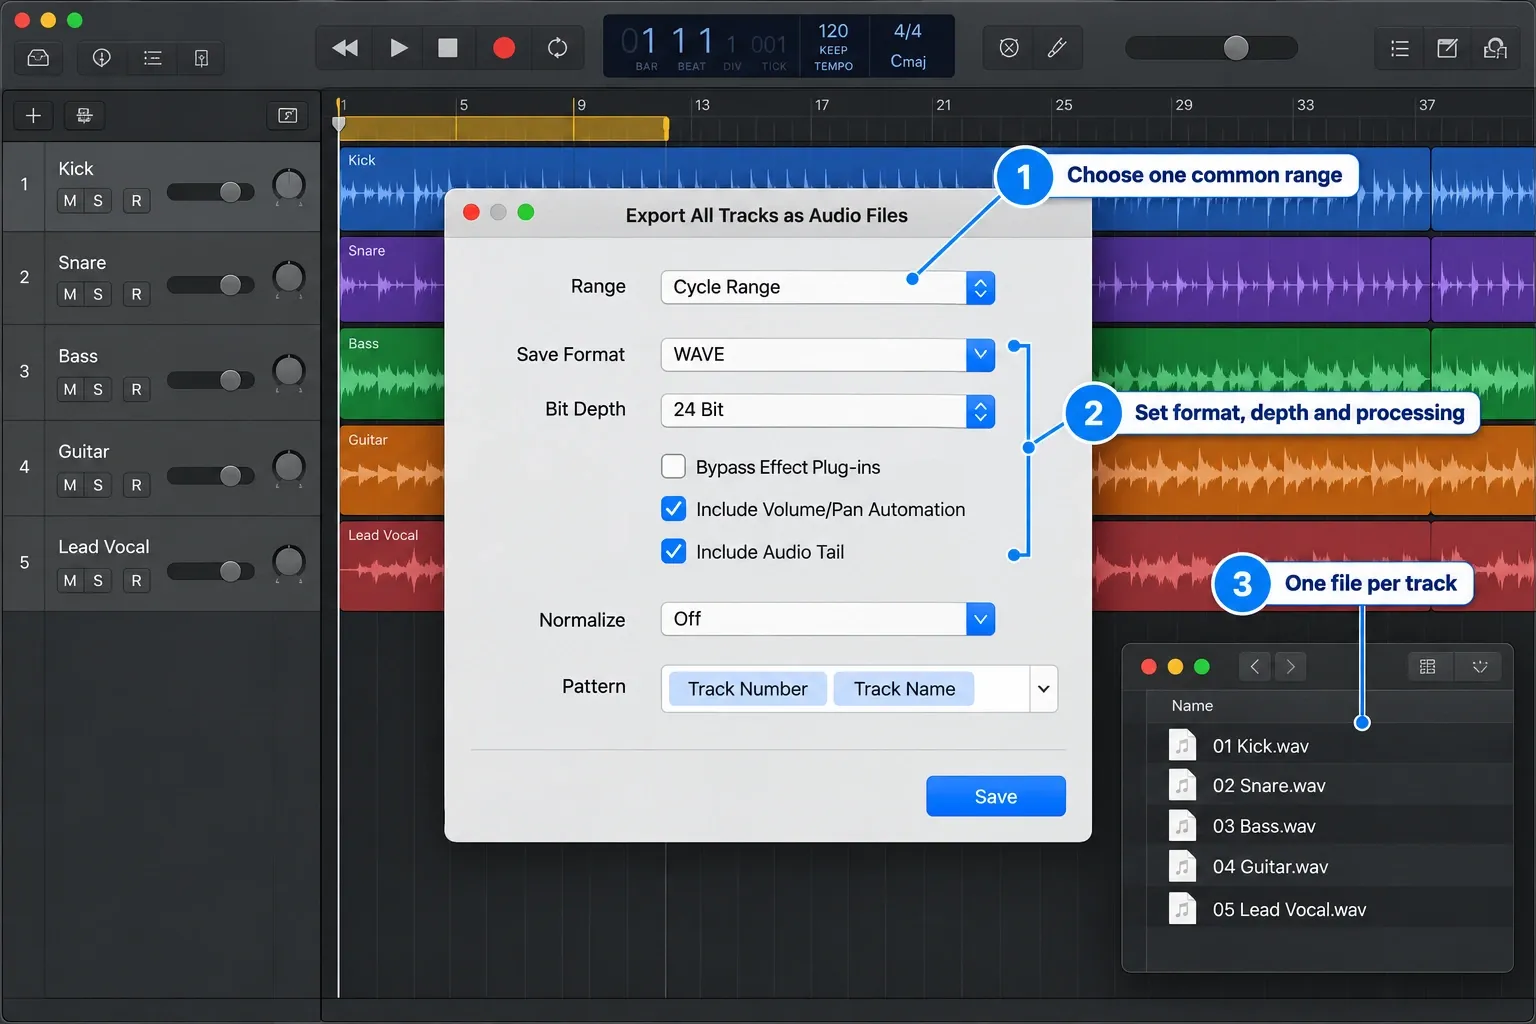The width and height of the screenshot is (1536, 1024).
Task: Toggle the Cycle mode button
Action: click(x=557, y=48)
